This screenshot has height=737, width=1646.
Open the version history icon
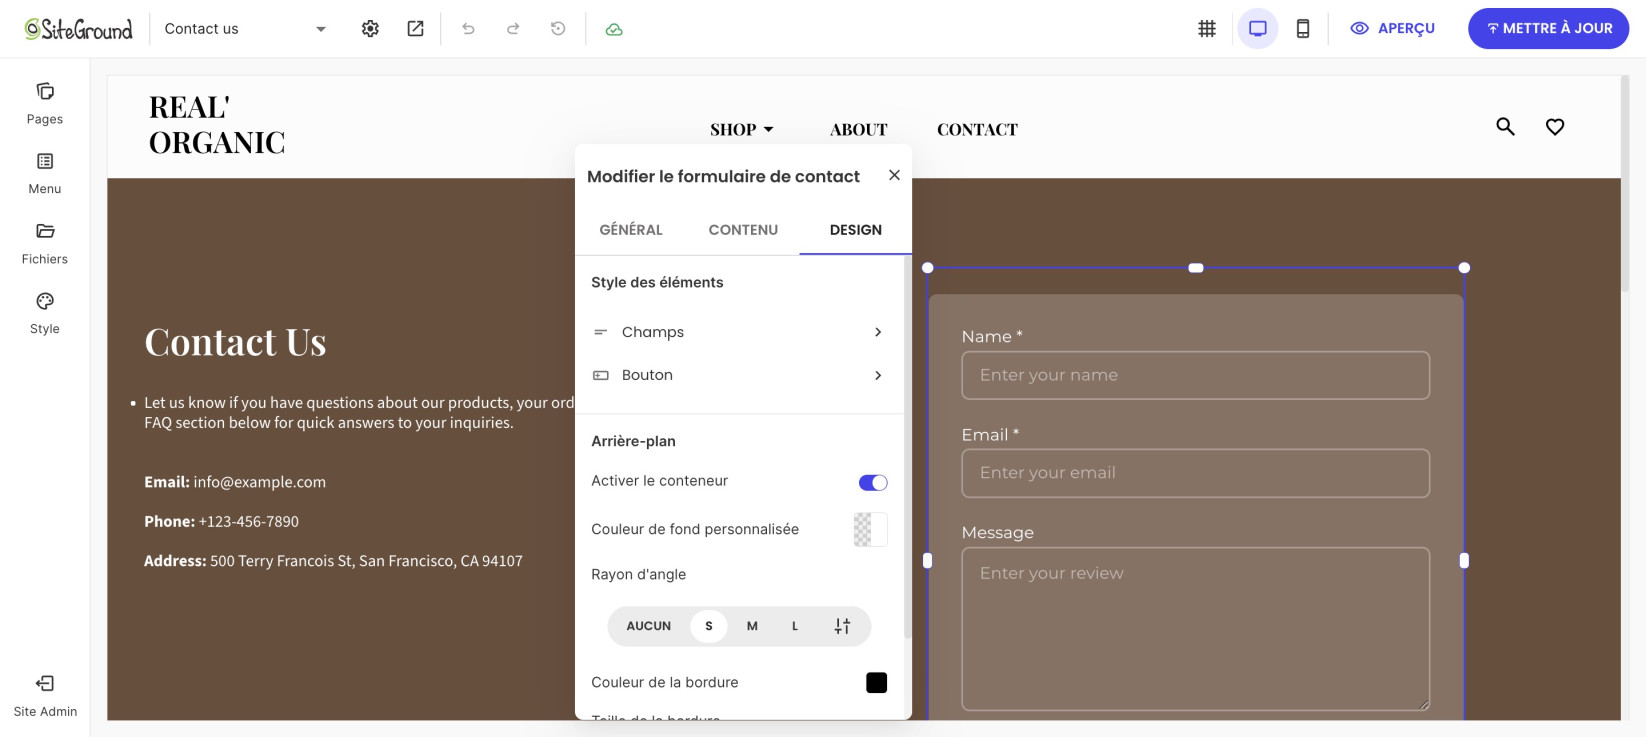coord(558,29)
